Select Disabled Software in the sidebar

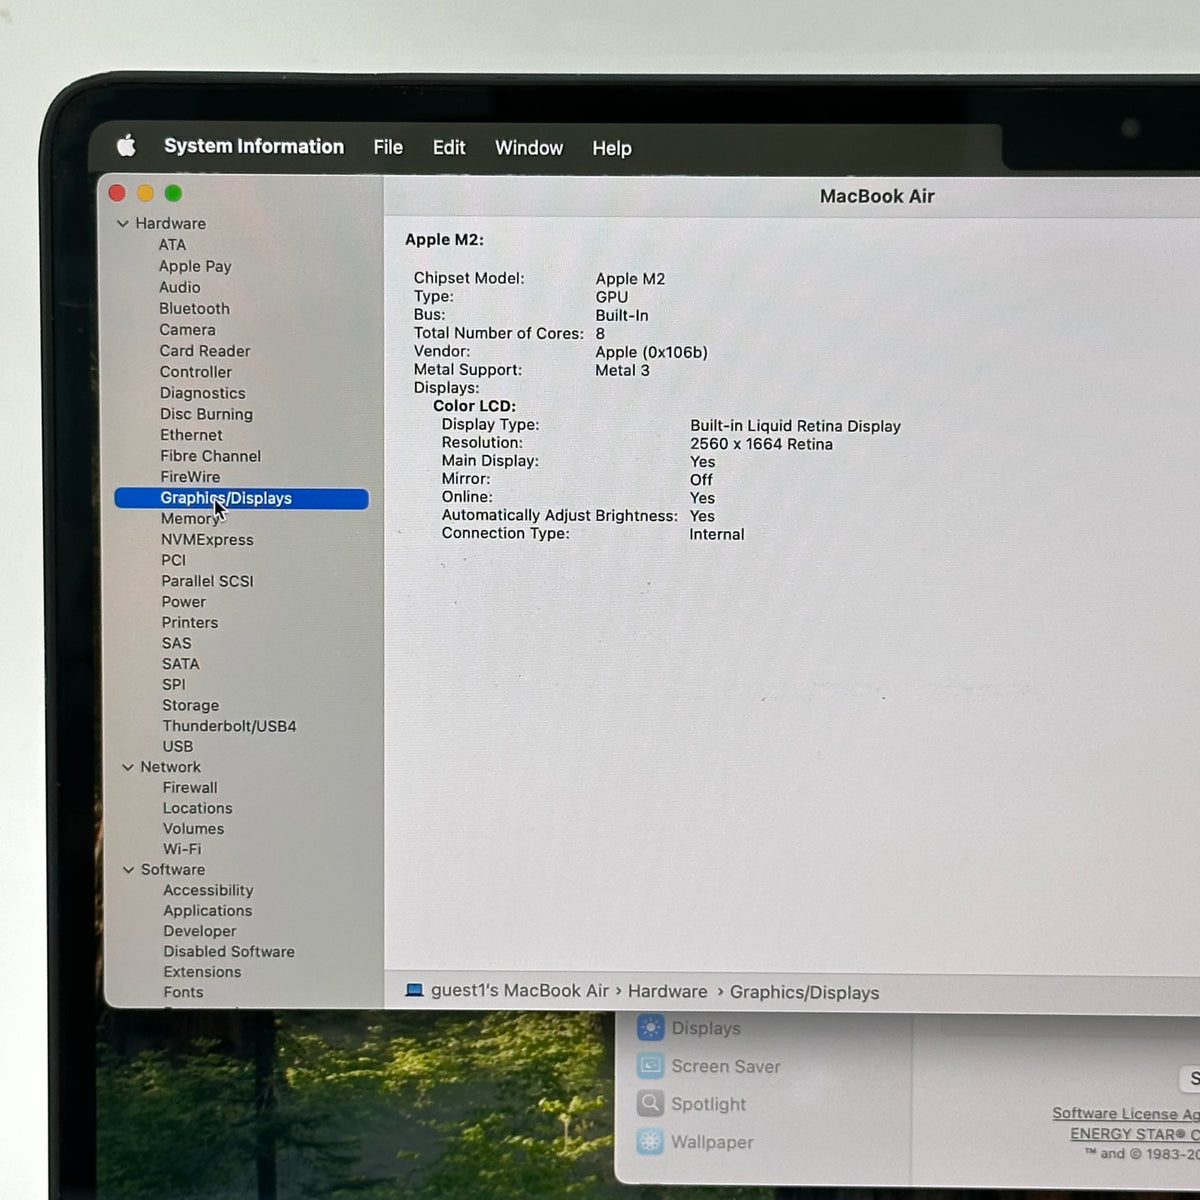click(229, 952)
